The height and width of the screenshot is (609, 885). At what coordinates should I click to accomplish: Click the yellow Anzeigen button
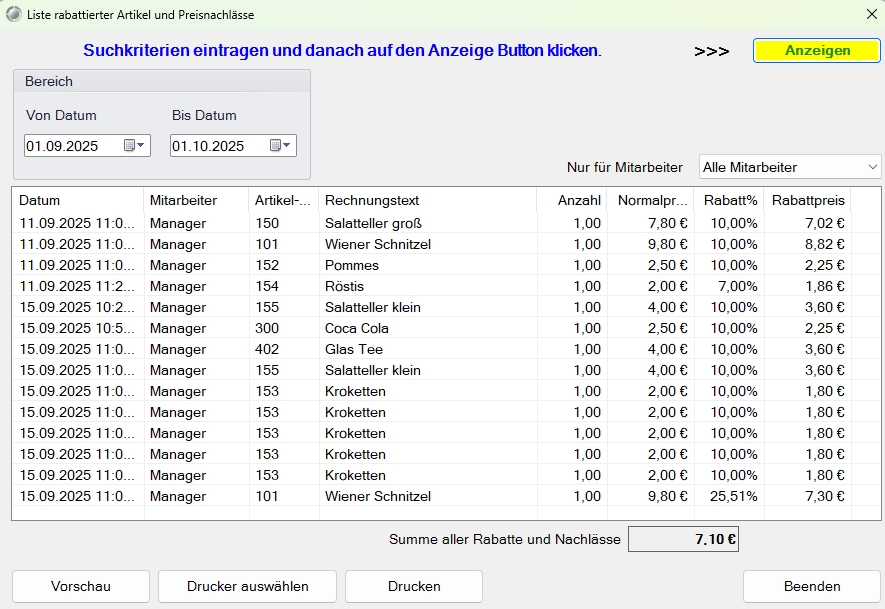817,50
